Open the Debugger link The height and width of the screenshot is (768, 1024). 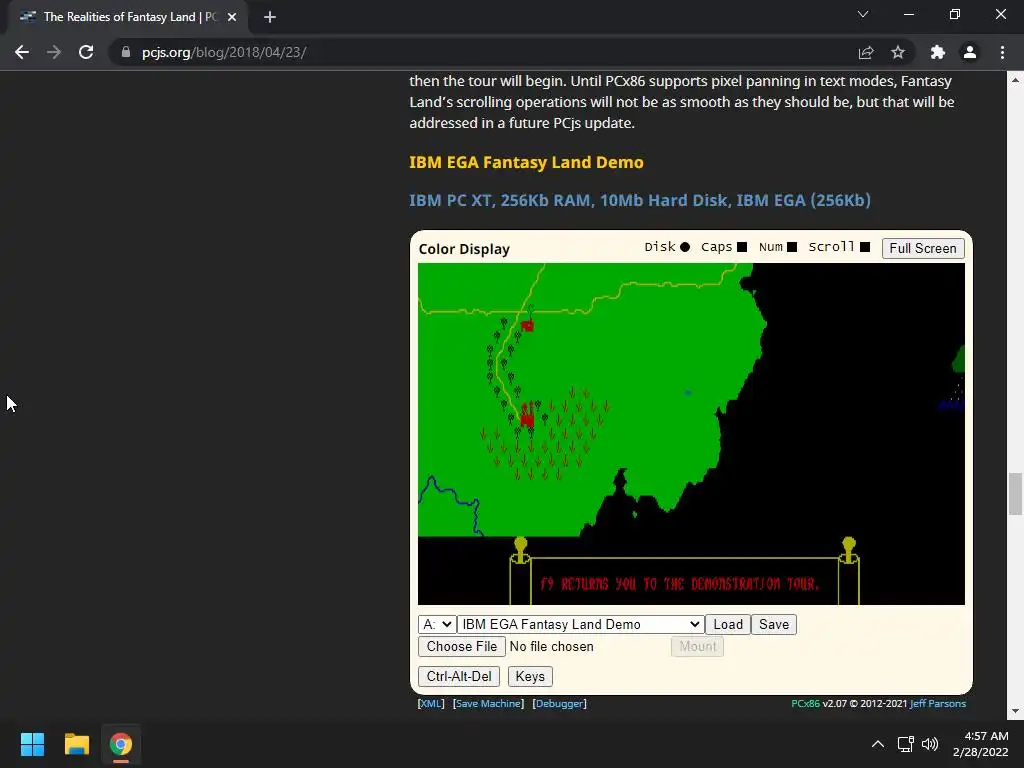coord(560,703)
